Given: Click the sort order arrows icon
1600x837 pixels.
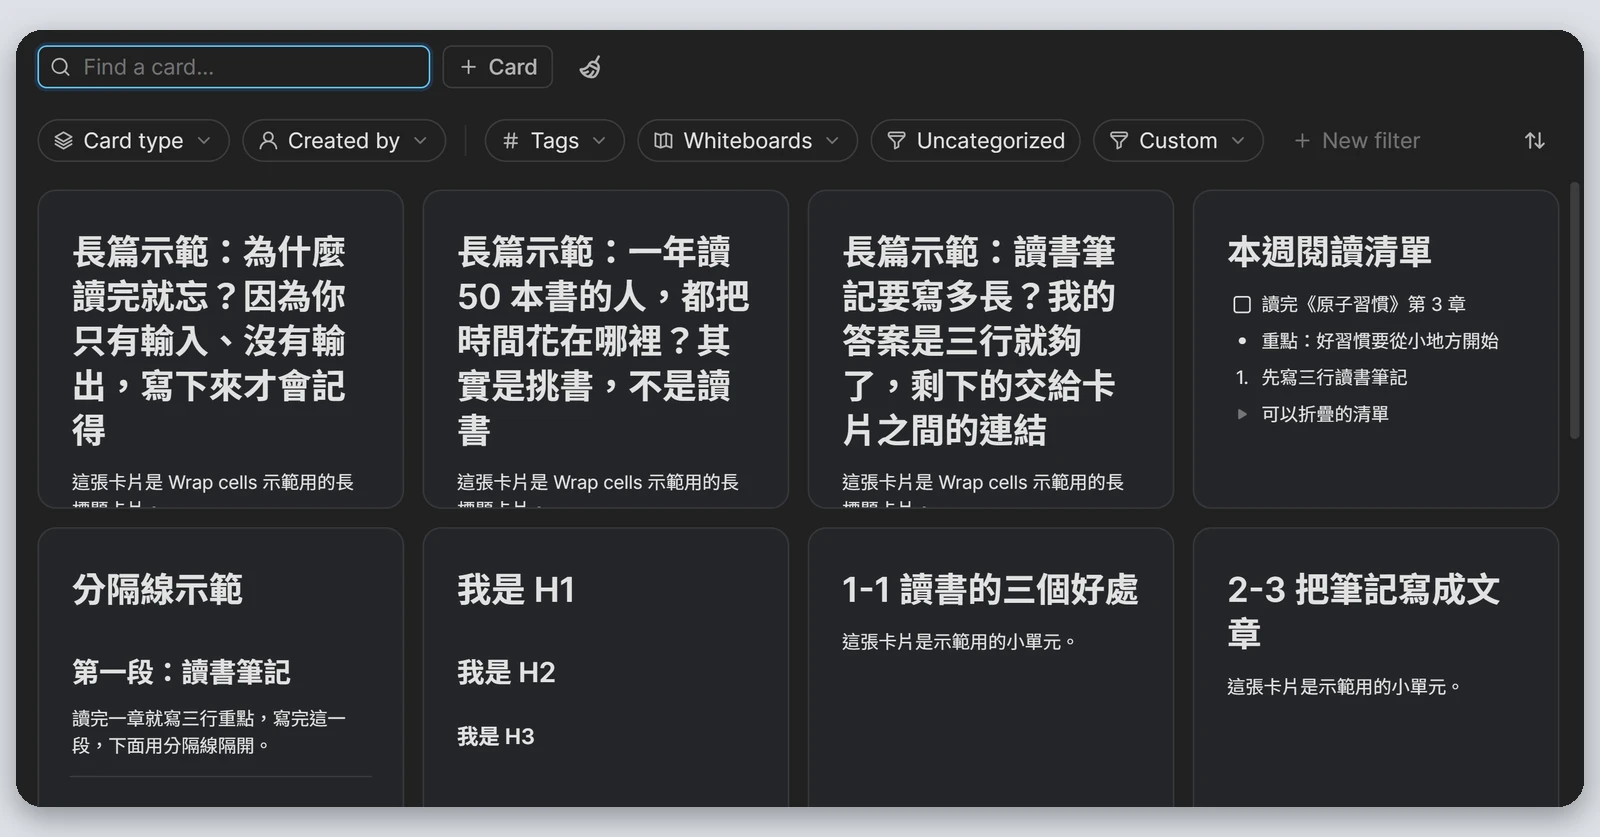Looking at the screenshot, I should (x=1535, y=141).
